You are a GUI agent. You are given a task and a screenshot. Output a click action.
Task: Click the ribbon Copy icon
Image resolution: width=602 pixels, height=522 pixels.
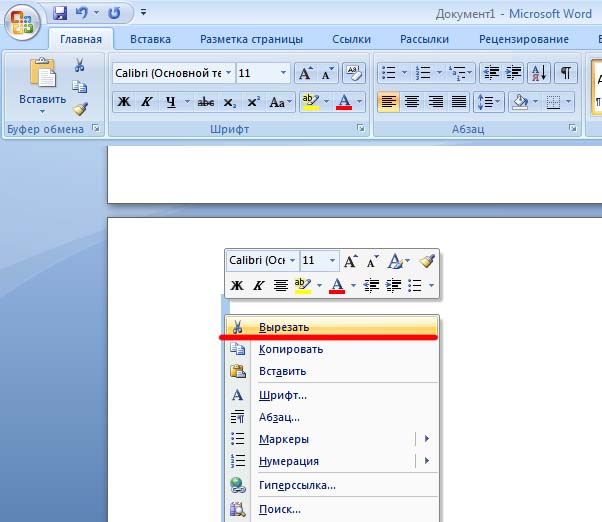pyautogui.click(x=79, y=87)
